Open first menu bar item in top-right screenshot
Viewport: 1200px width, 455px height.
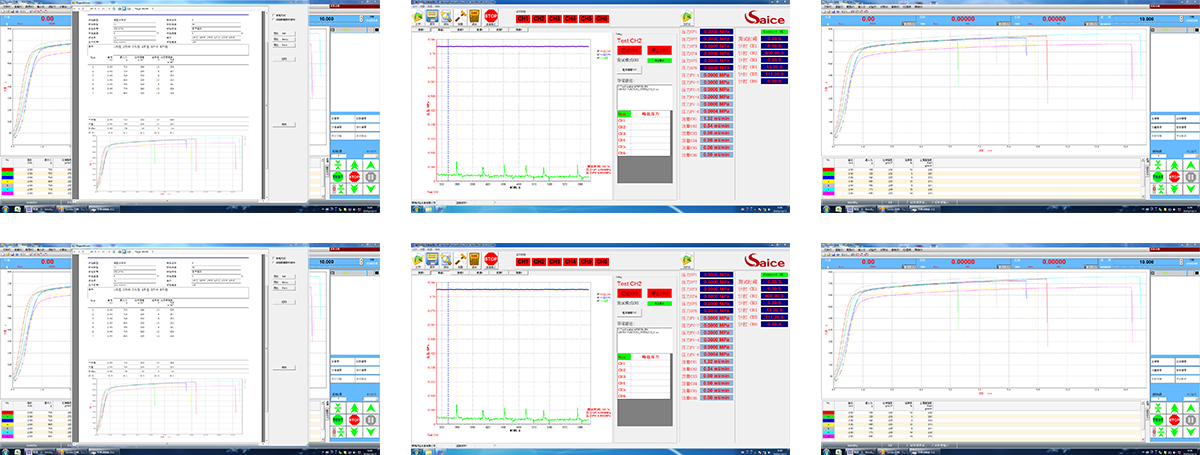826,8
